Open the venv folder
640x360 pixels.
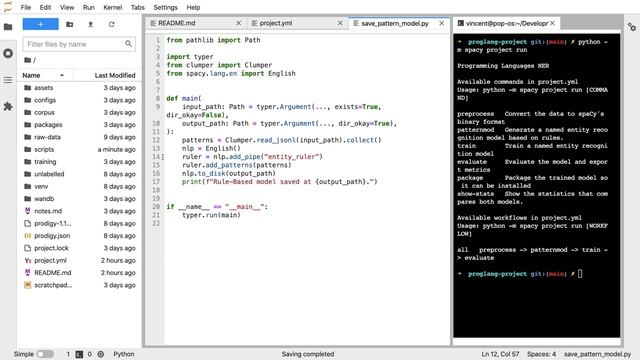click(x=79, y=186)
